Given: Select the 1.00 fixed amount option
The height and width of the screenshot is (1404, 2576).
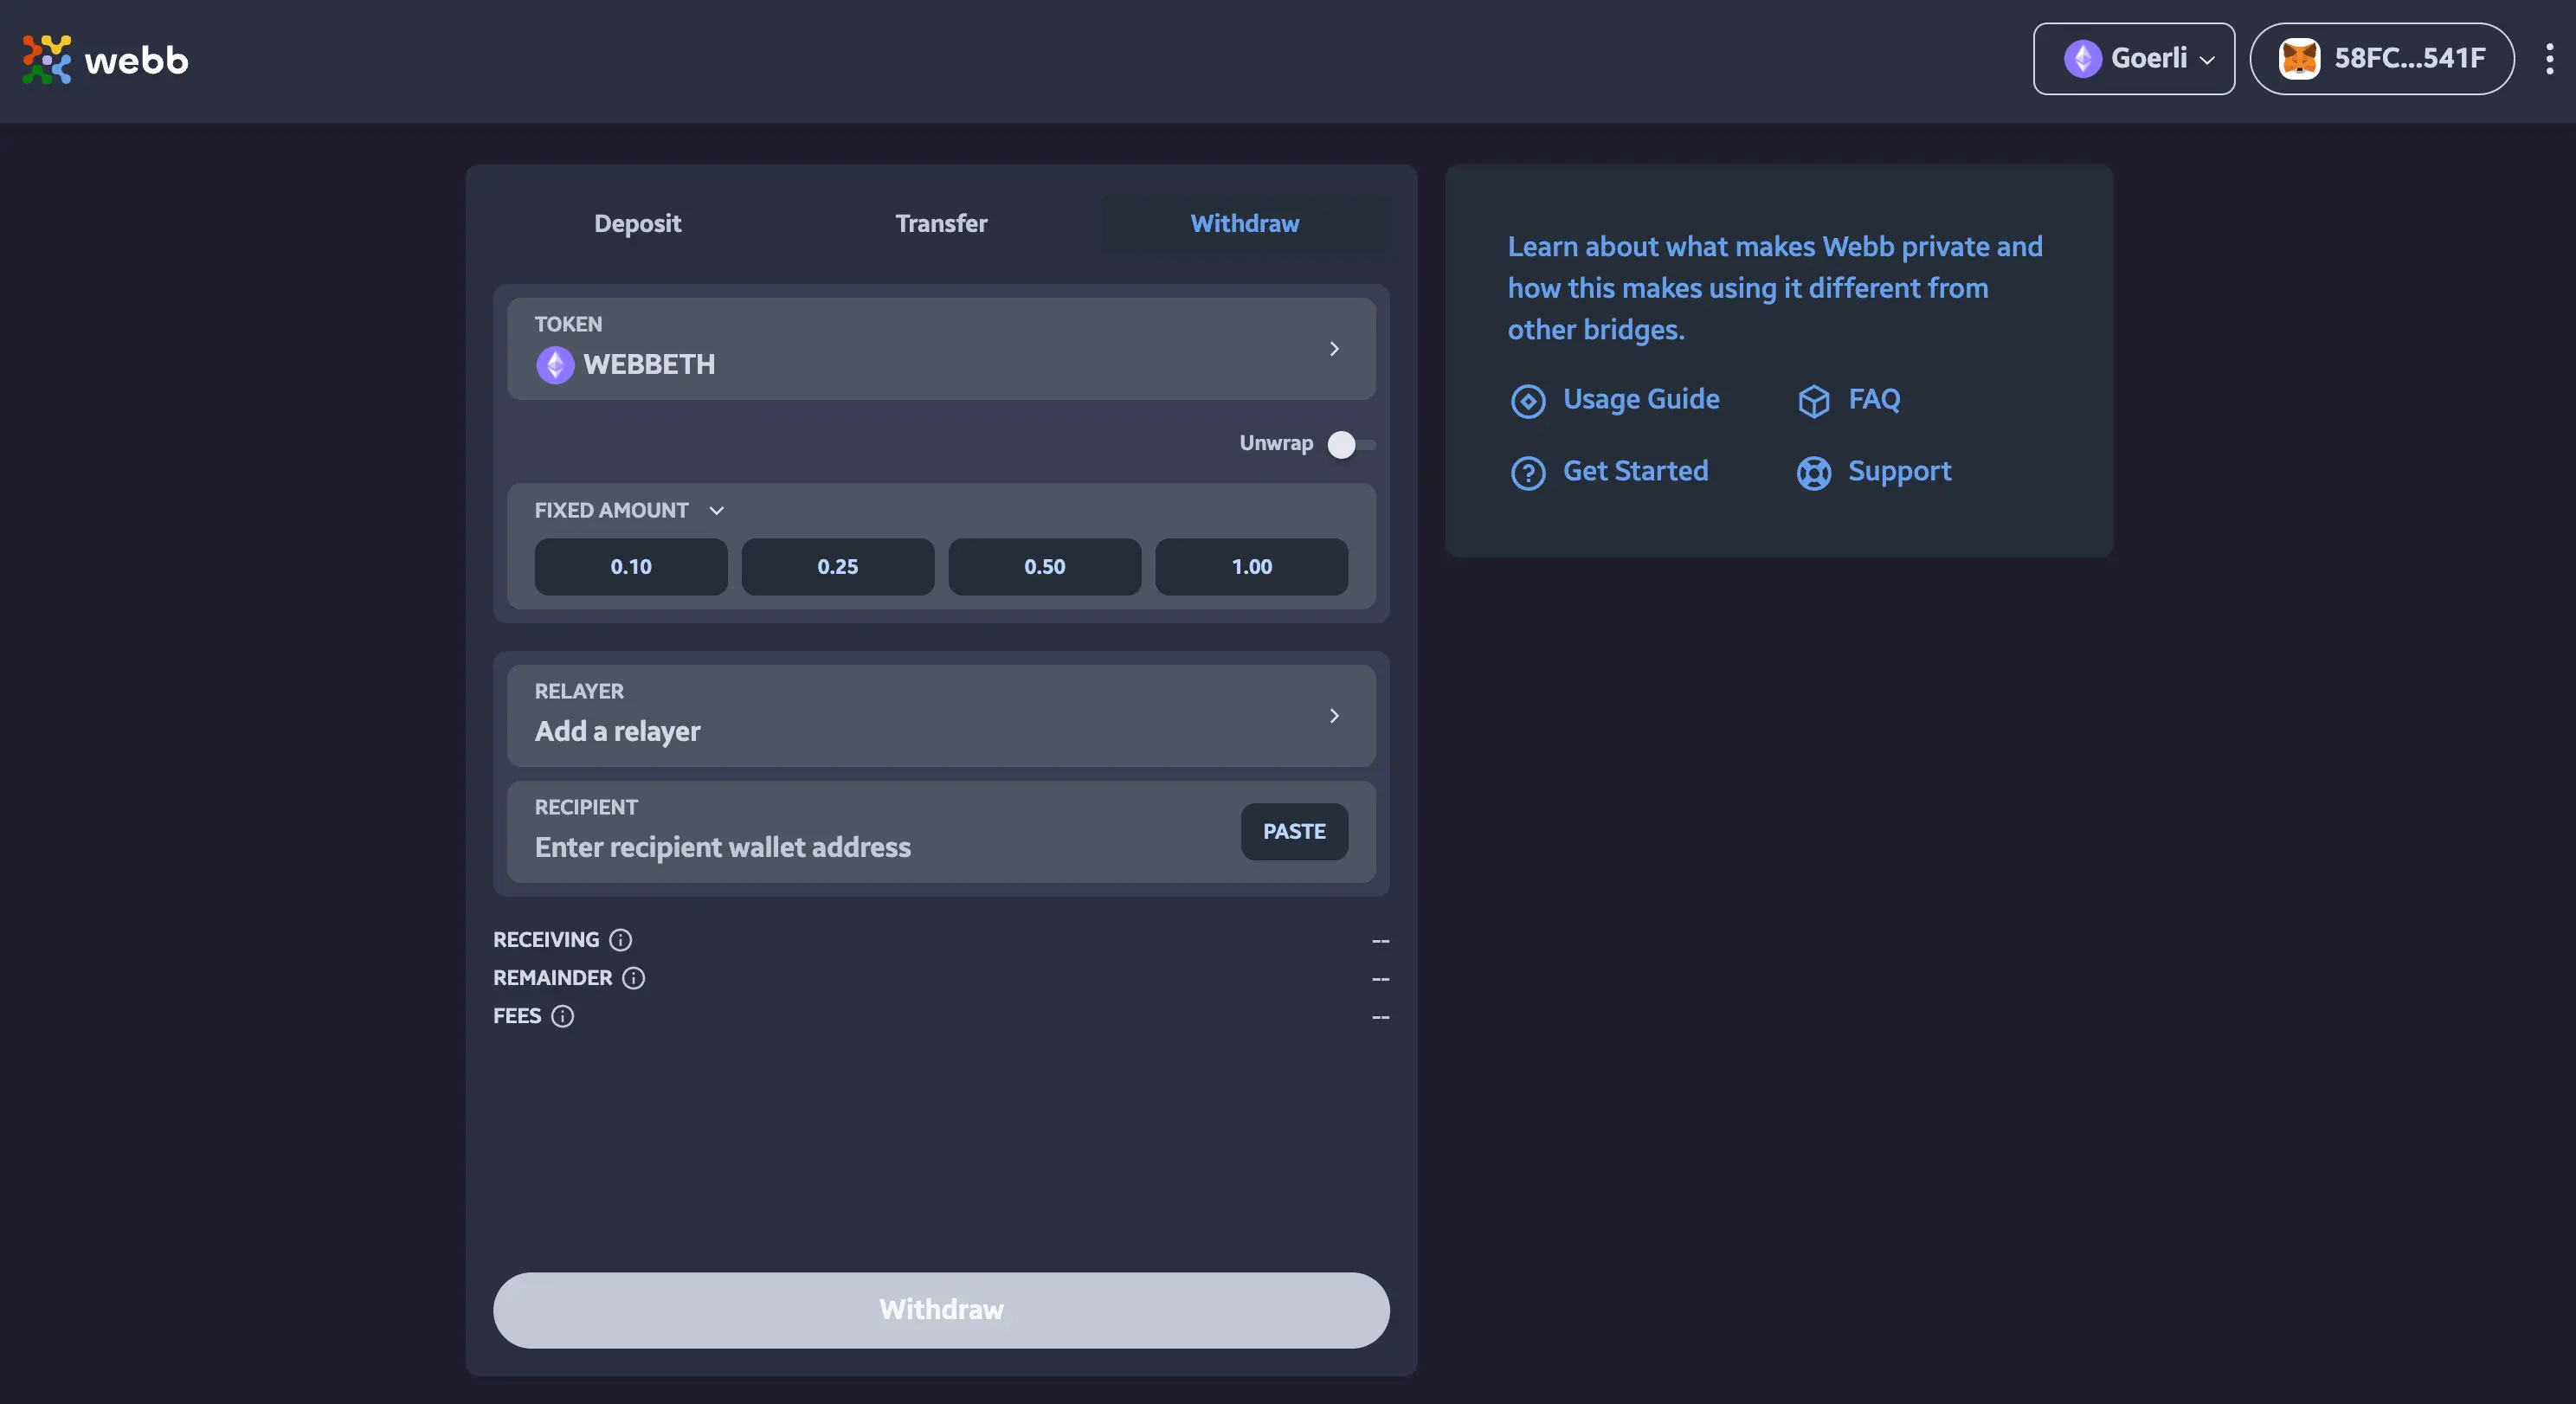Looking at the screenshot, I should point(1252,565).
